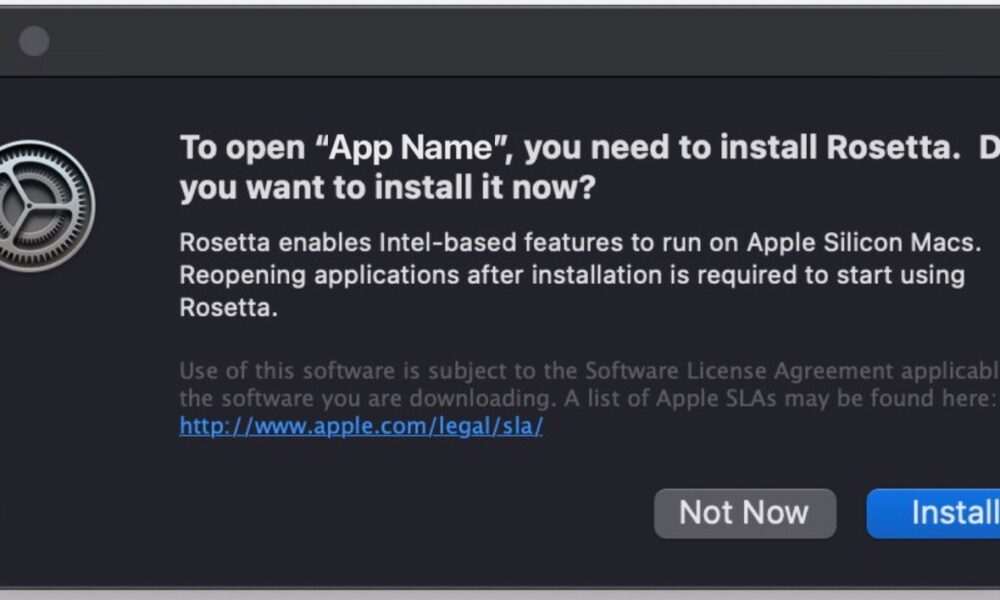Image resolution: width=1000 pixels, height=600 pixels.
Task: Dismiss the dialog with Not Now
Action: point(745,513)
